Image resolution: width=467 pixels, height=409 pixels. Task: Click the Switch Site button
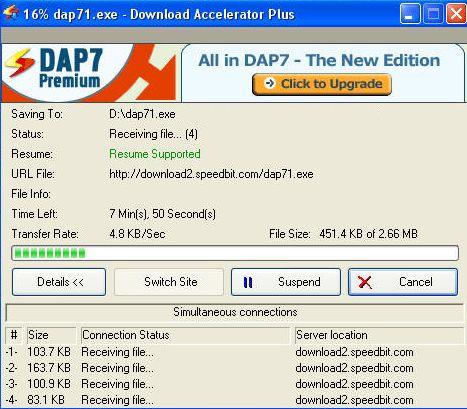(x=169, y=282)
